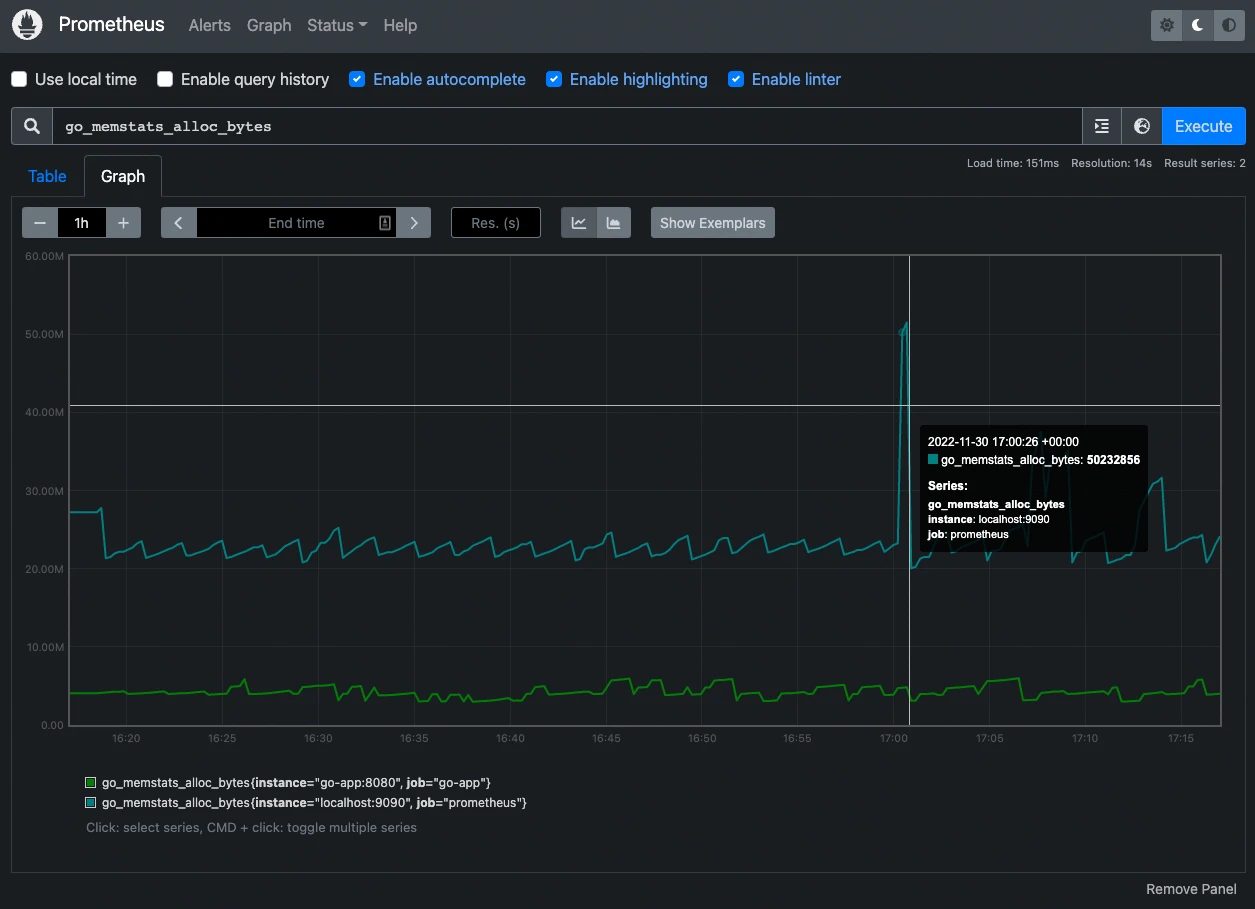Click the 1h range input field
The image size is (1255, 909).
pyautogui.click(x=82, y=223)
